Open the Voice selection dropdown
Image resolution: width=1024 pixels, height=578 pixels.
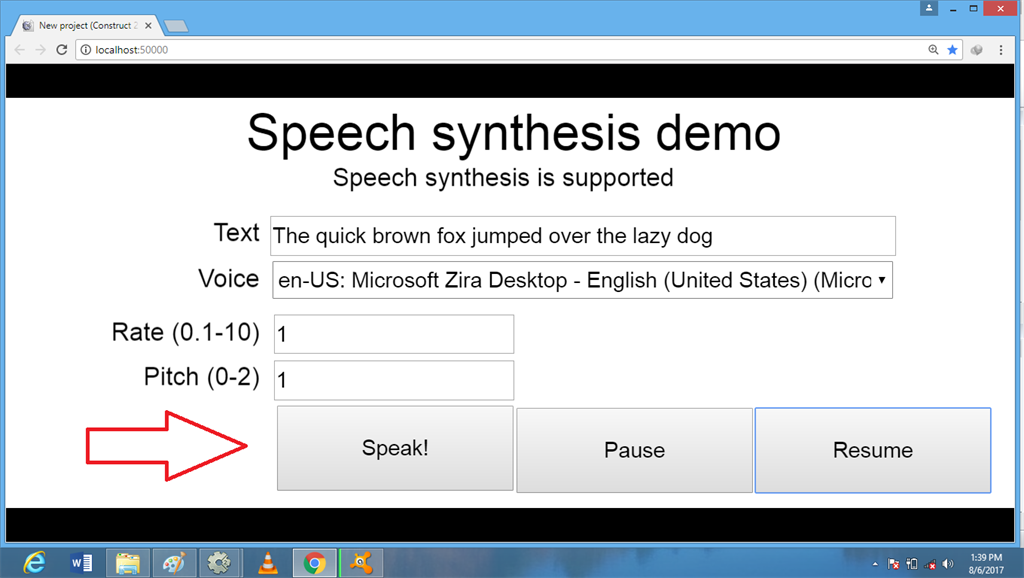tap(582, 280)
